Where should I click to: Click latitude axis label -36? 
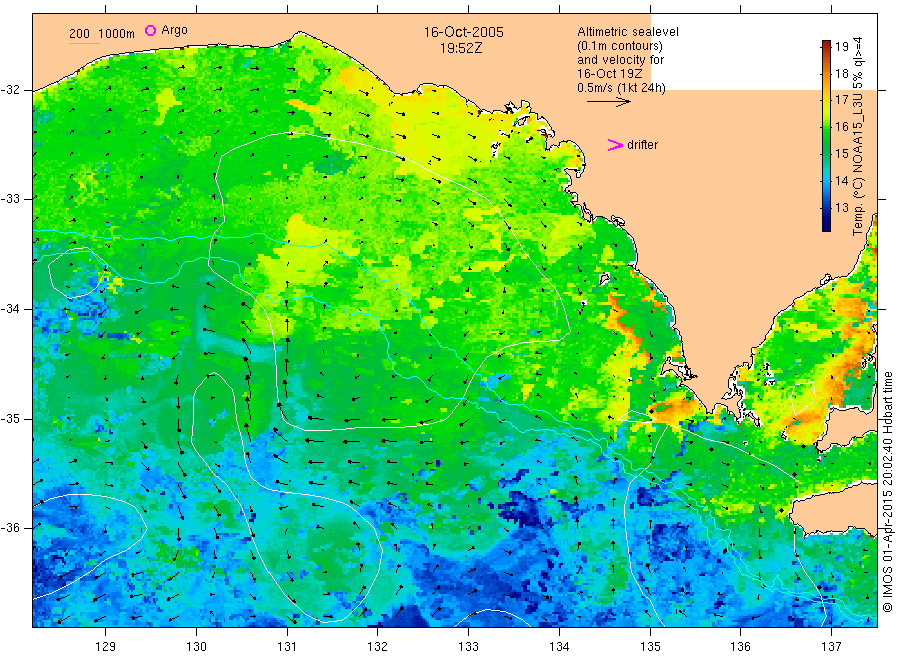coord(10,527)
